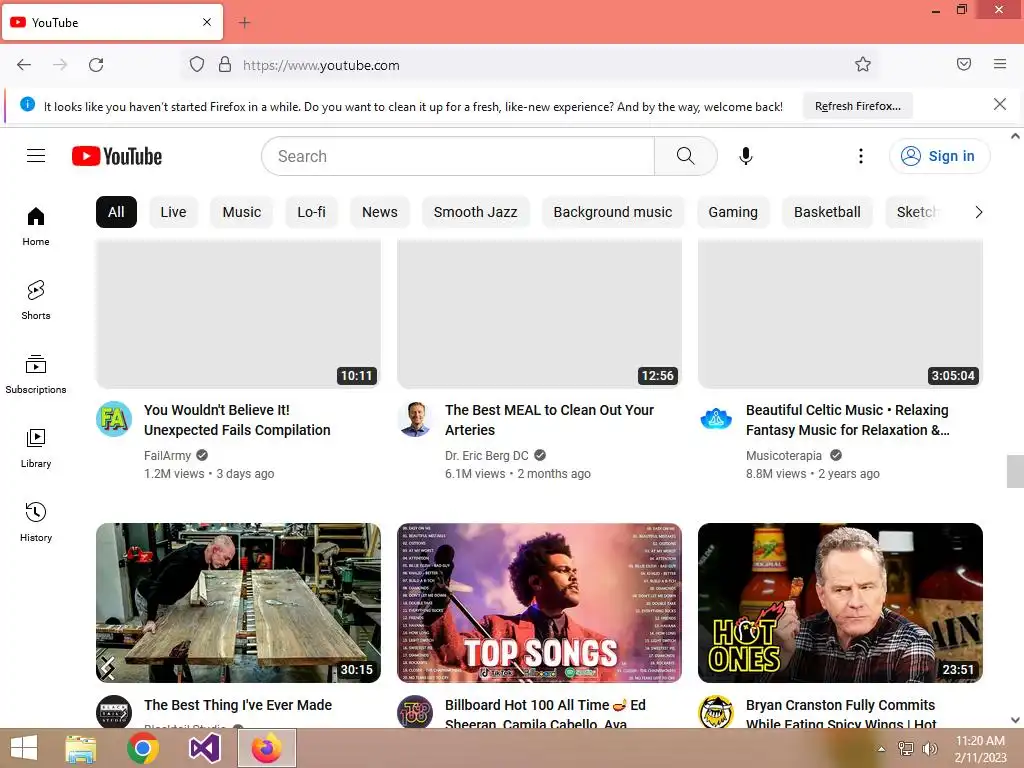Open File Explorer from taskbar
Screen dimensions: 1024x768
(81, 748)
